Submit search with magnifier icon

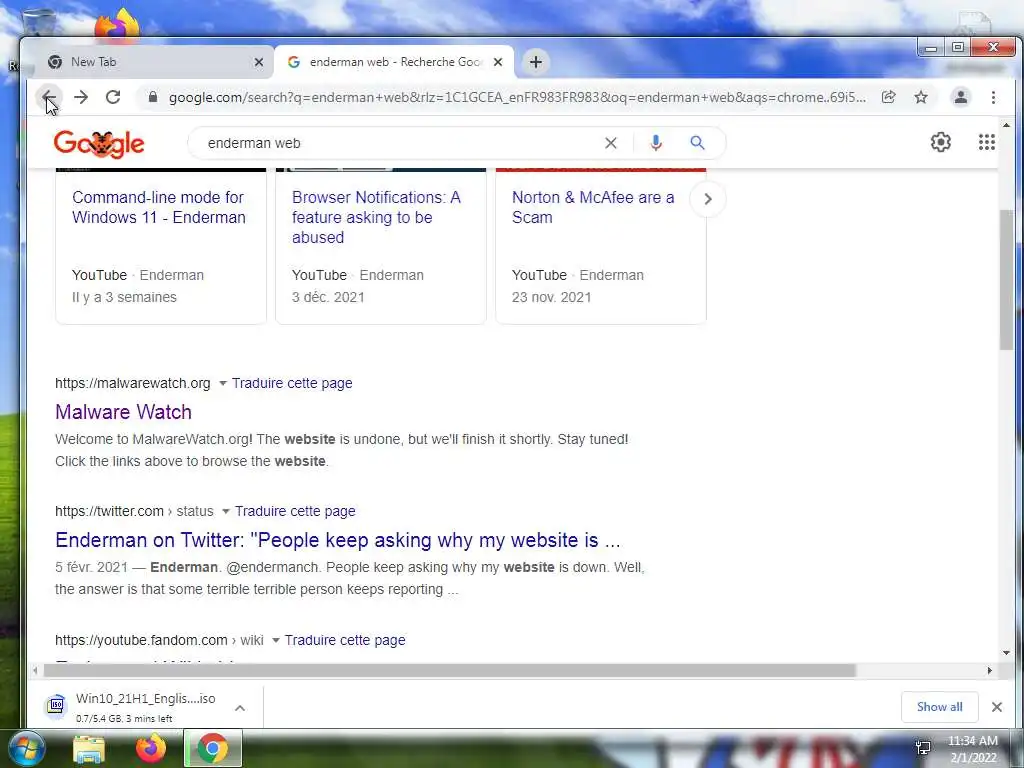click(697, 143)
